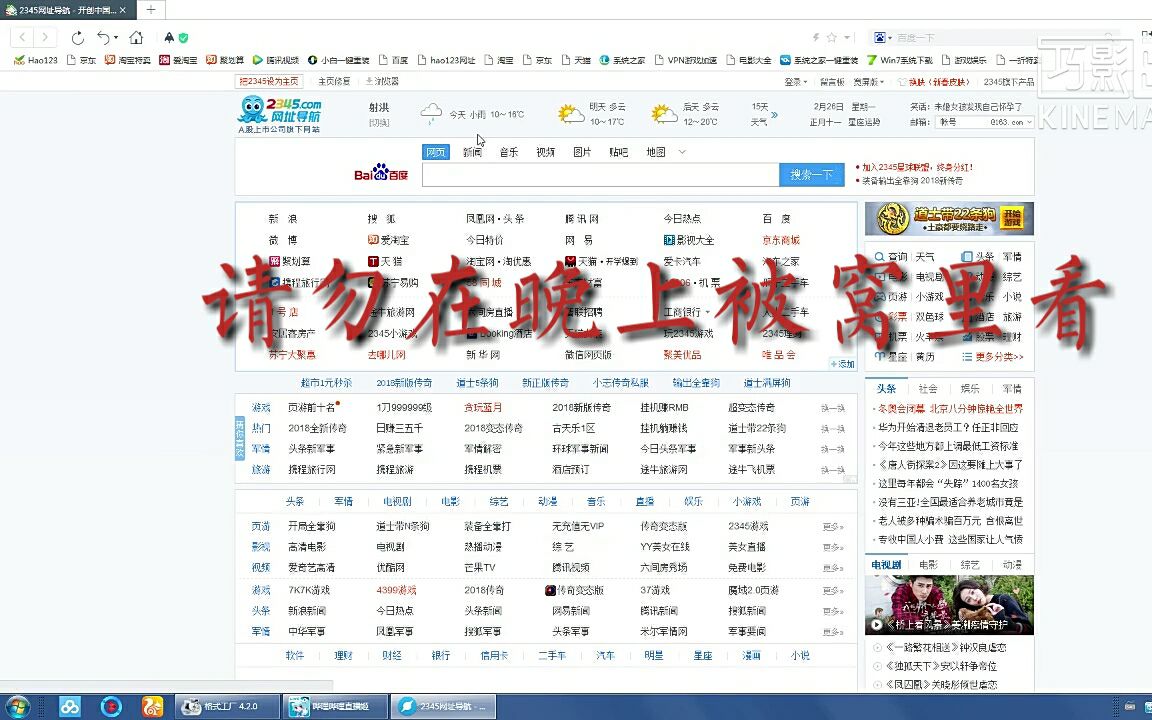
Task: Open the UC browser taskbar icon
Action: [152, 707]
